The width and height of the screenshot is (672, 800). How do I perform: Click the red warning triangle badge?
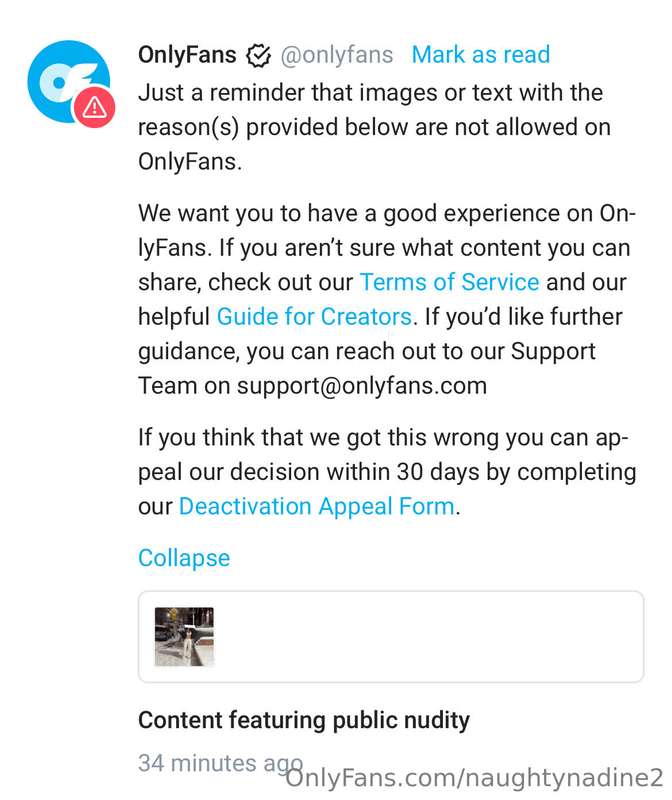(x=95, y=107)
